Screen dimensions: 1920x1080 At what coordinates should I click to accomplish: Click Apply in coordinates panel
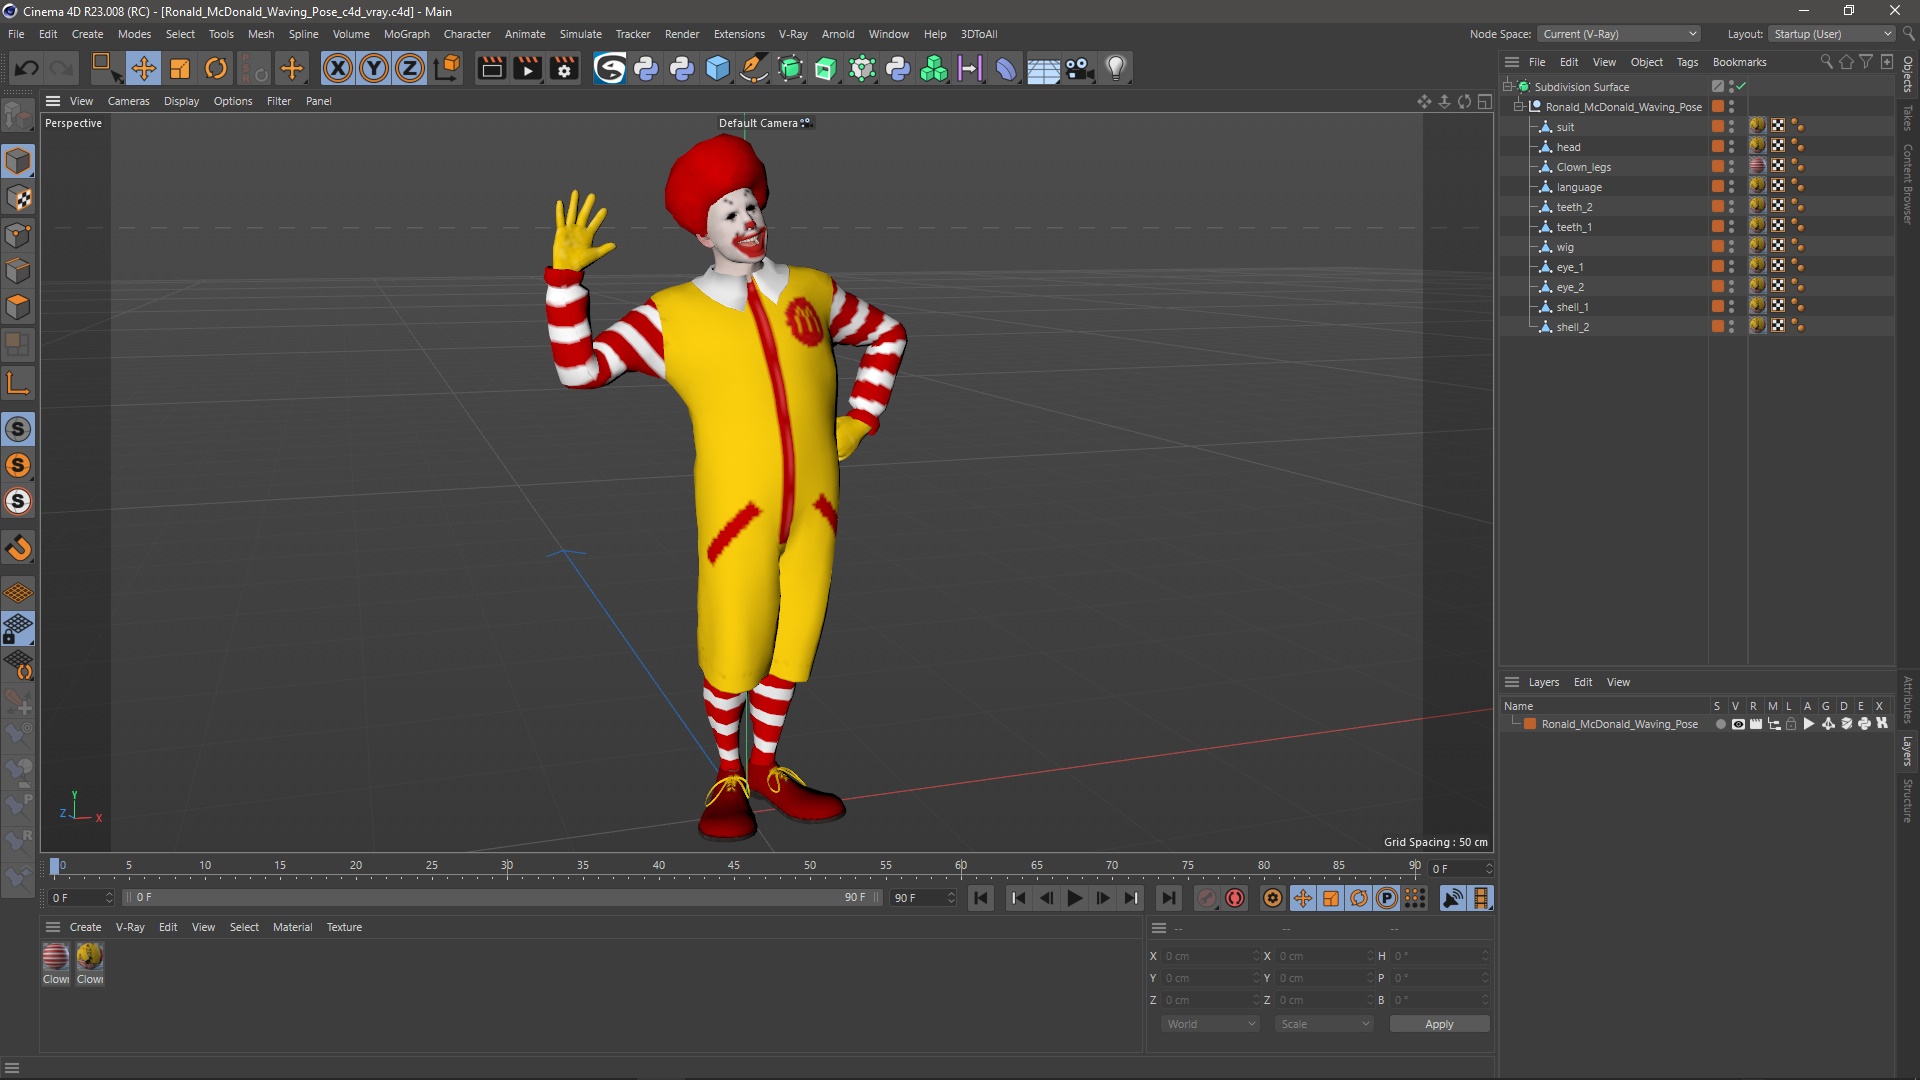pyautogui.click(x=1439, y=1024)
